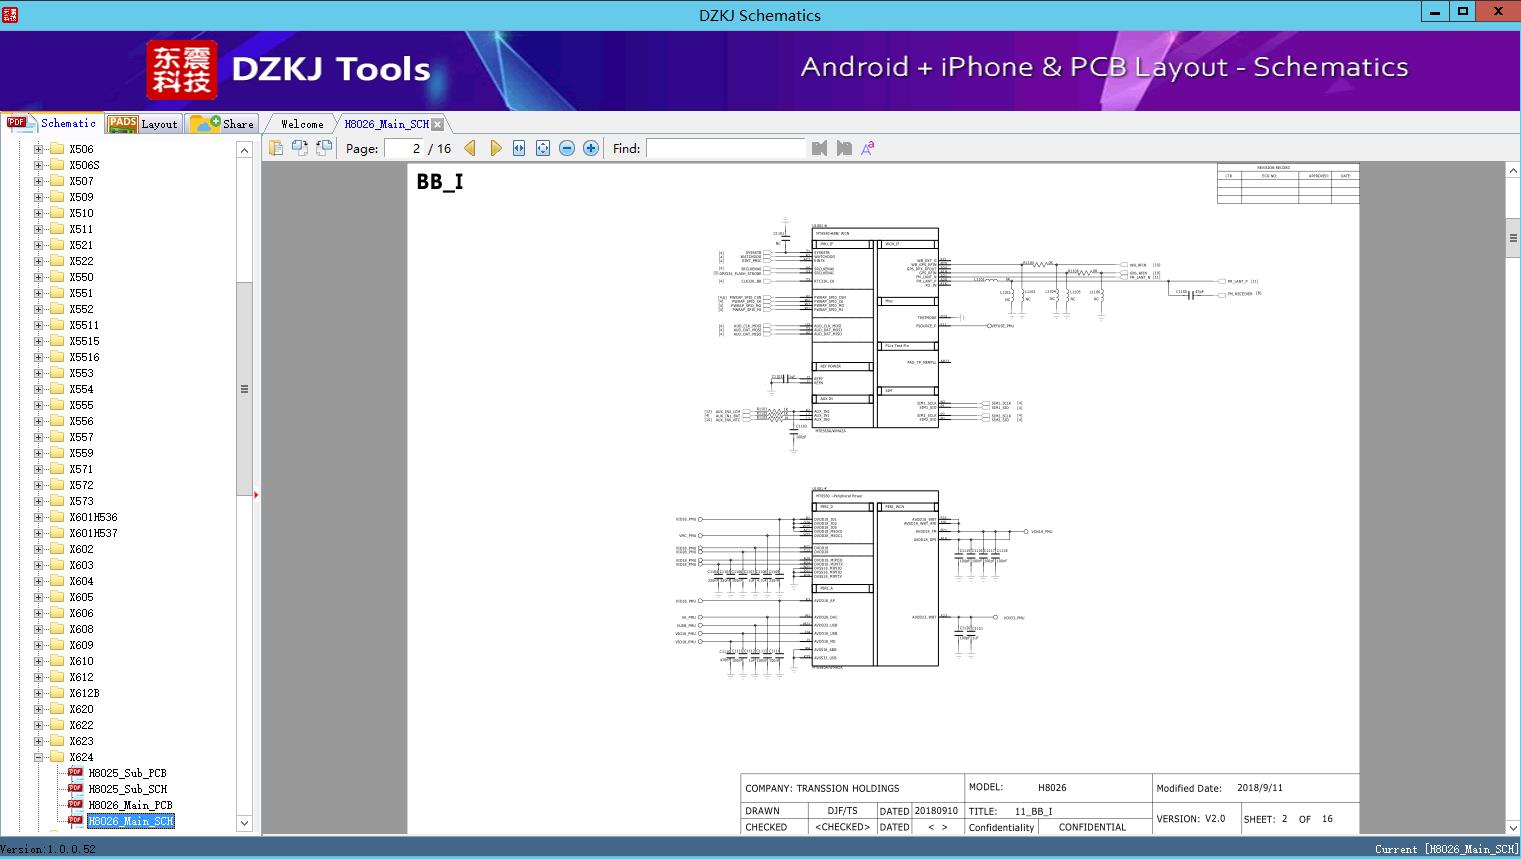The height and width of the screenshot is (859, 1521).
Task: Click the Find text input field
Action: (x=725, y=148)
